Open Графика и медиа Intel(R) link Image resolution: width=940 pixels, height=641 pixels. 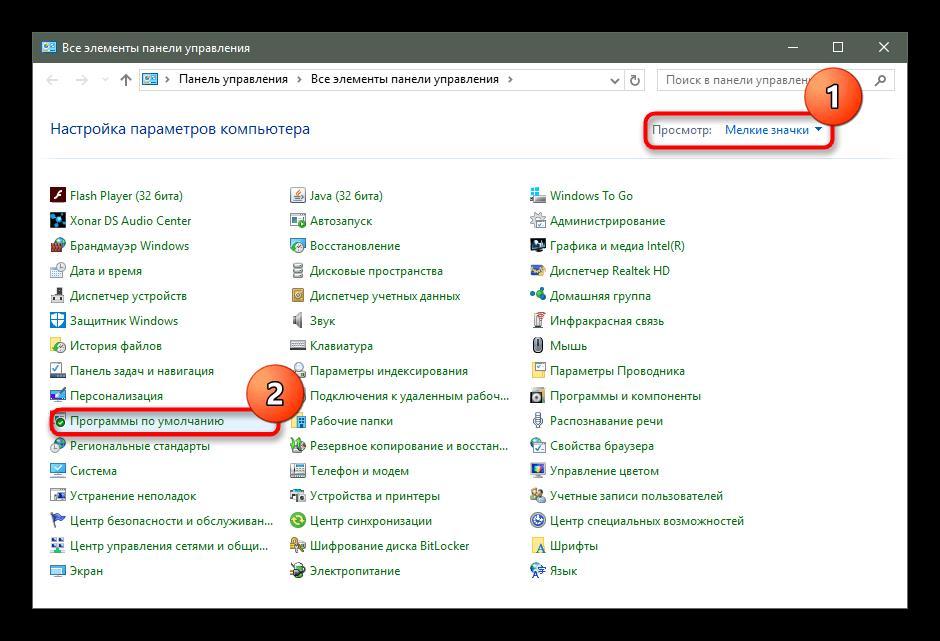click(617, 246)
